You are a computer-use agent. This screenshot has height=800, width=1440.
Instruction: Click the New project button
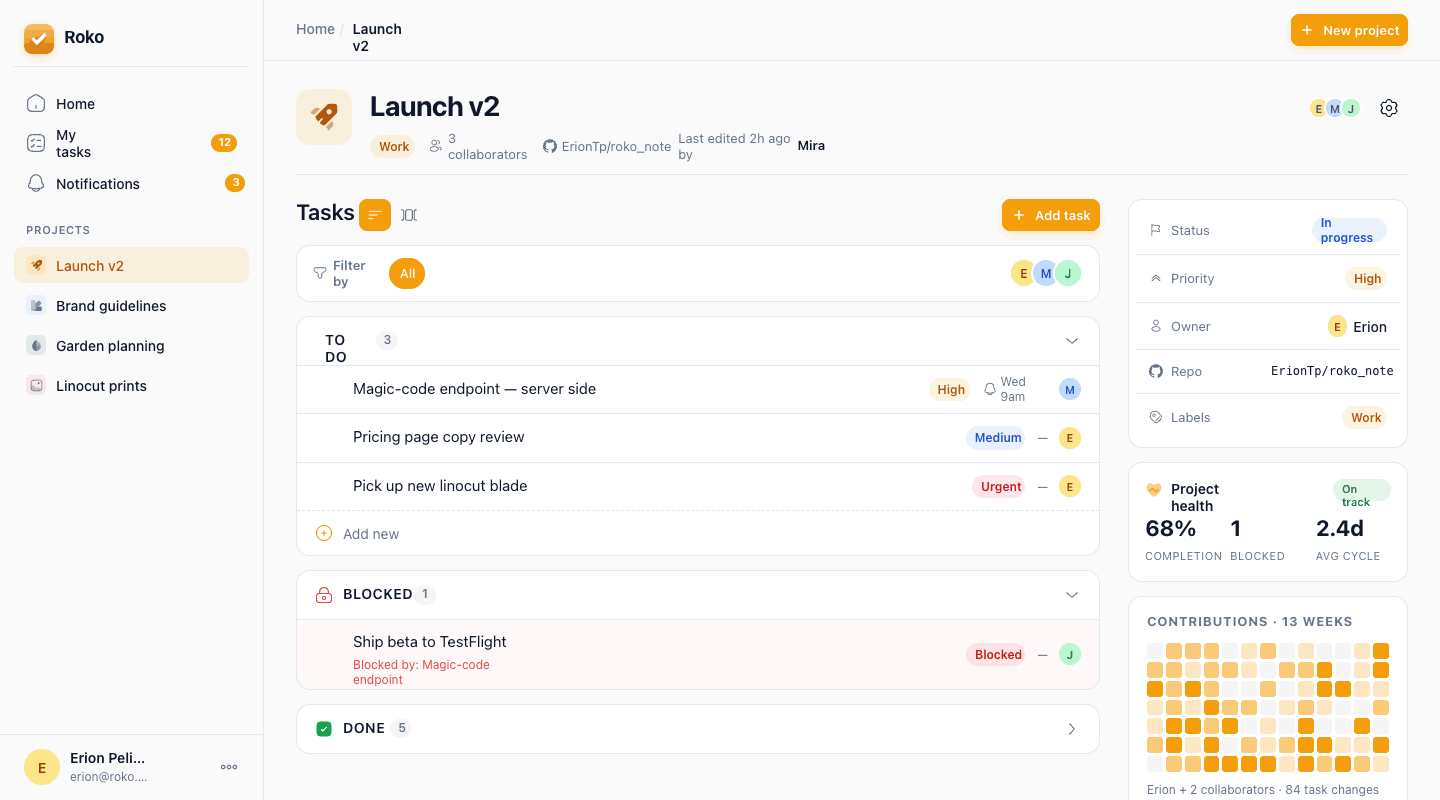coord(1349,30)
